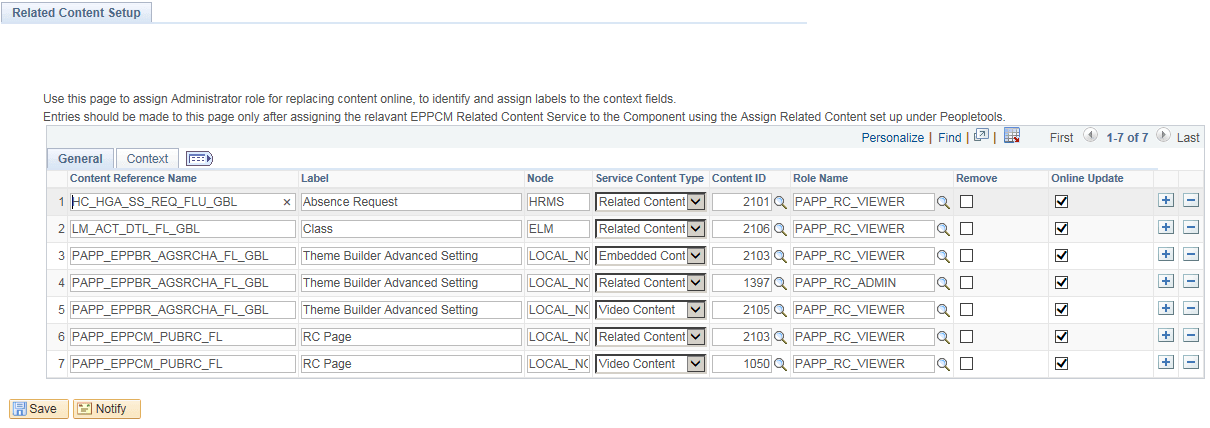Look up Content ID 2101
Image resolution: width=1210 pixels, height=428 pixels.
780,202
